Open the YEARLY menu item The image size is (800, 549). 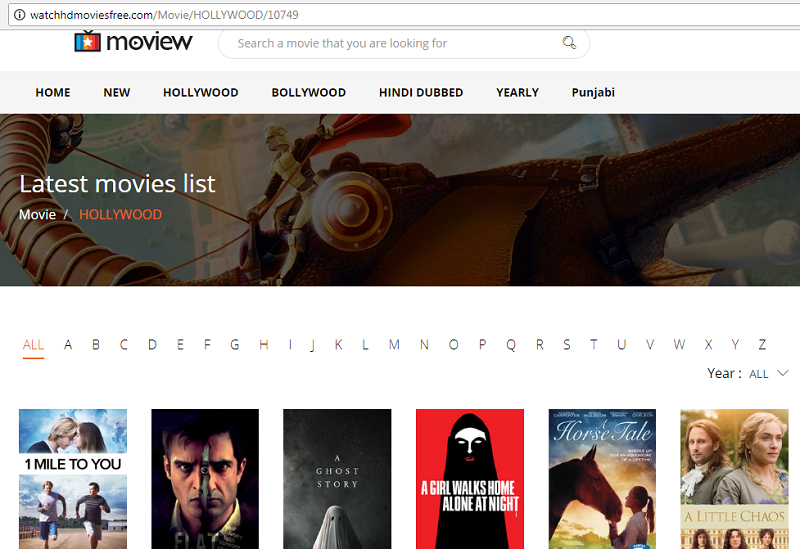[x=517, y=92]
